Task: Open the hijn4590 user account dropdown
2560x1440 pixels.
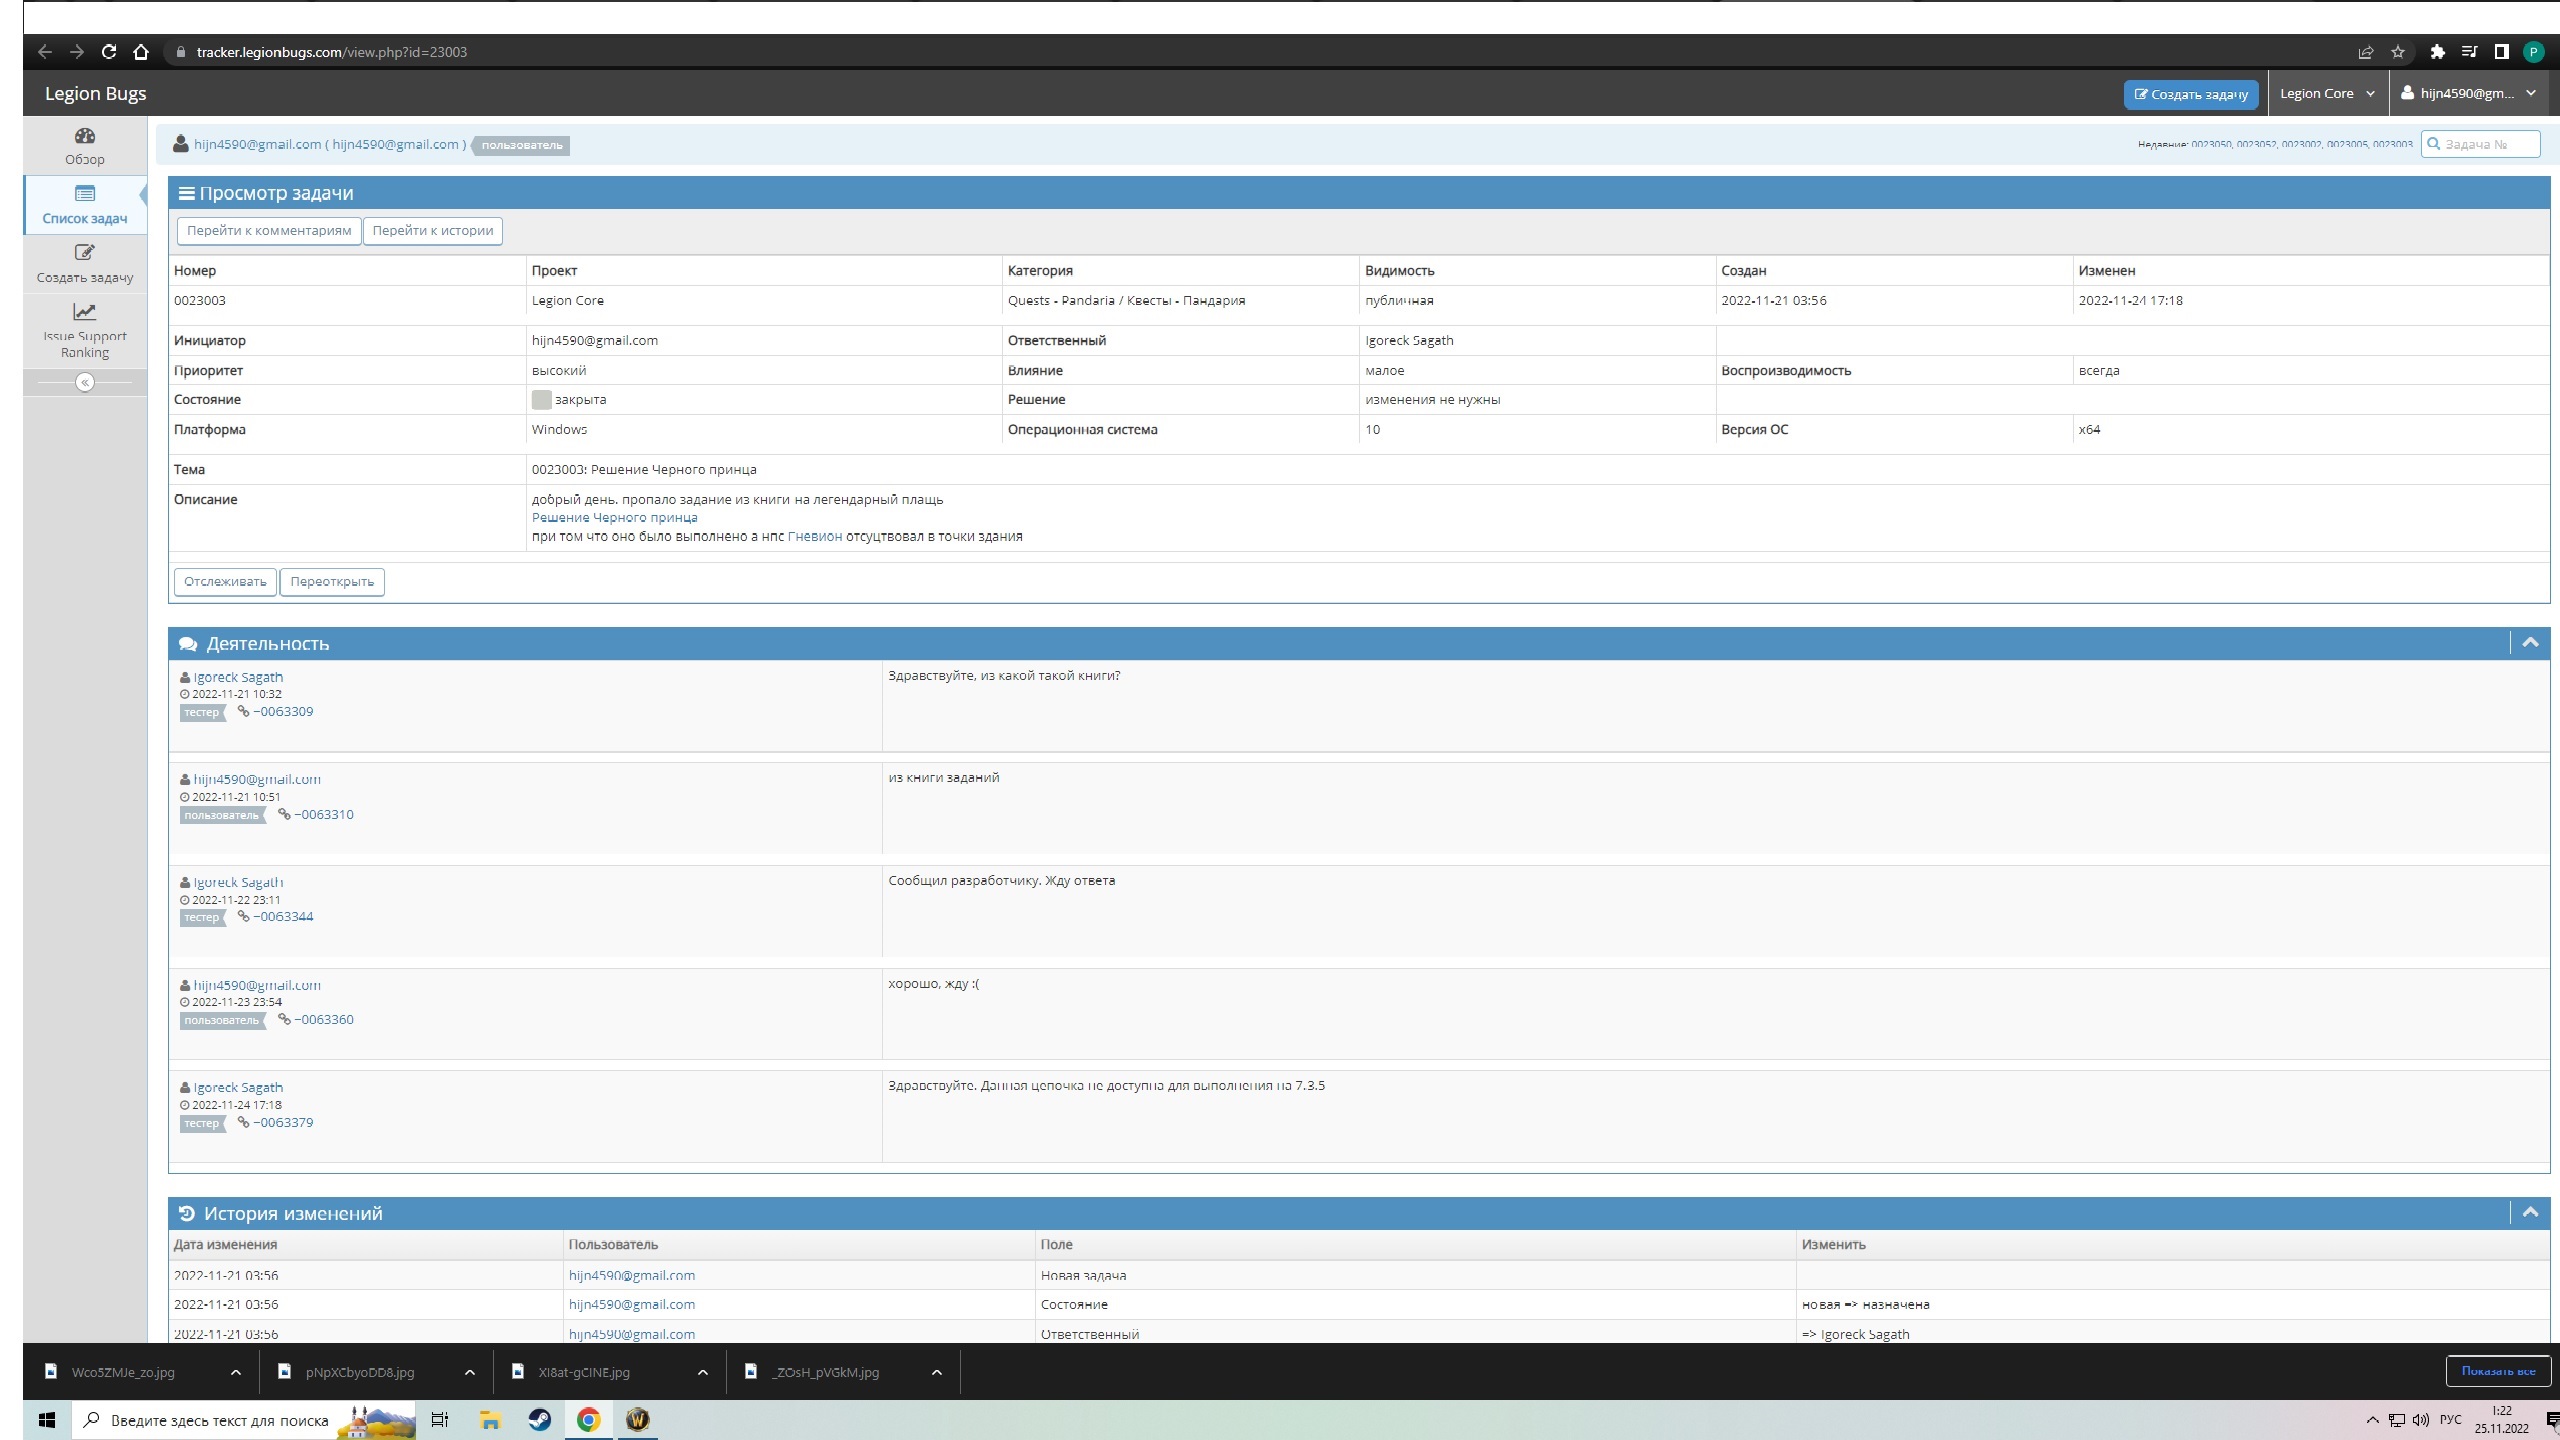Action: tap(2468, 93)
